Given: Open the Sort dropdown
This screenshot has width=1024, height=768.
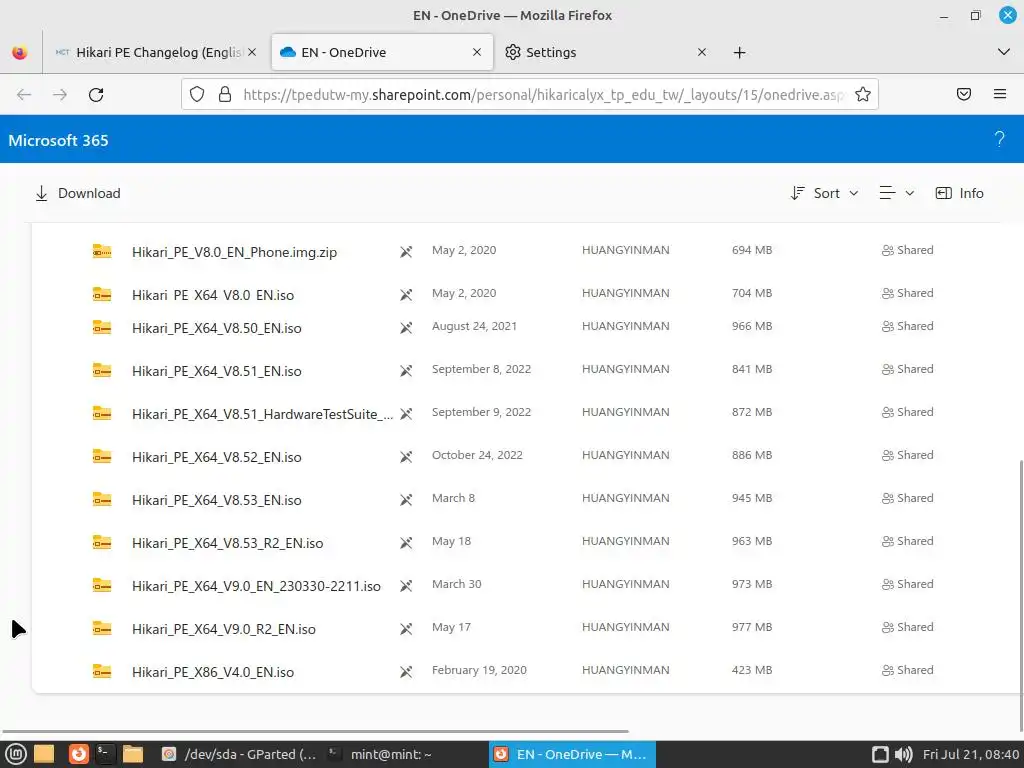Looking at the screenshot, I should point(824,193).
